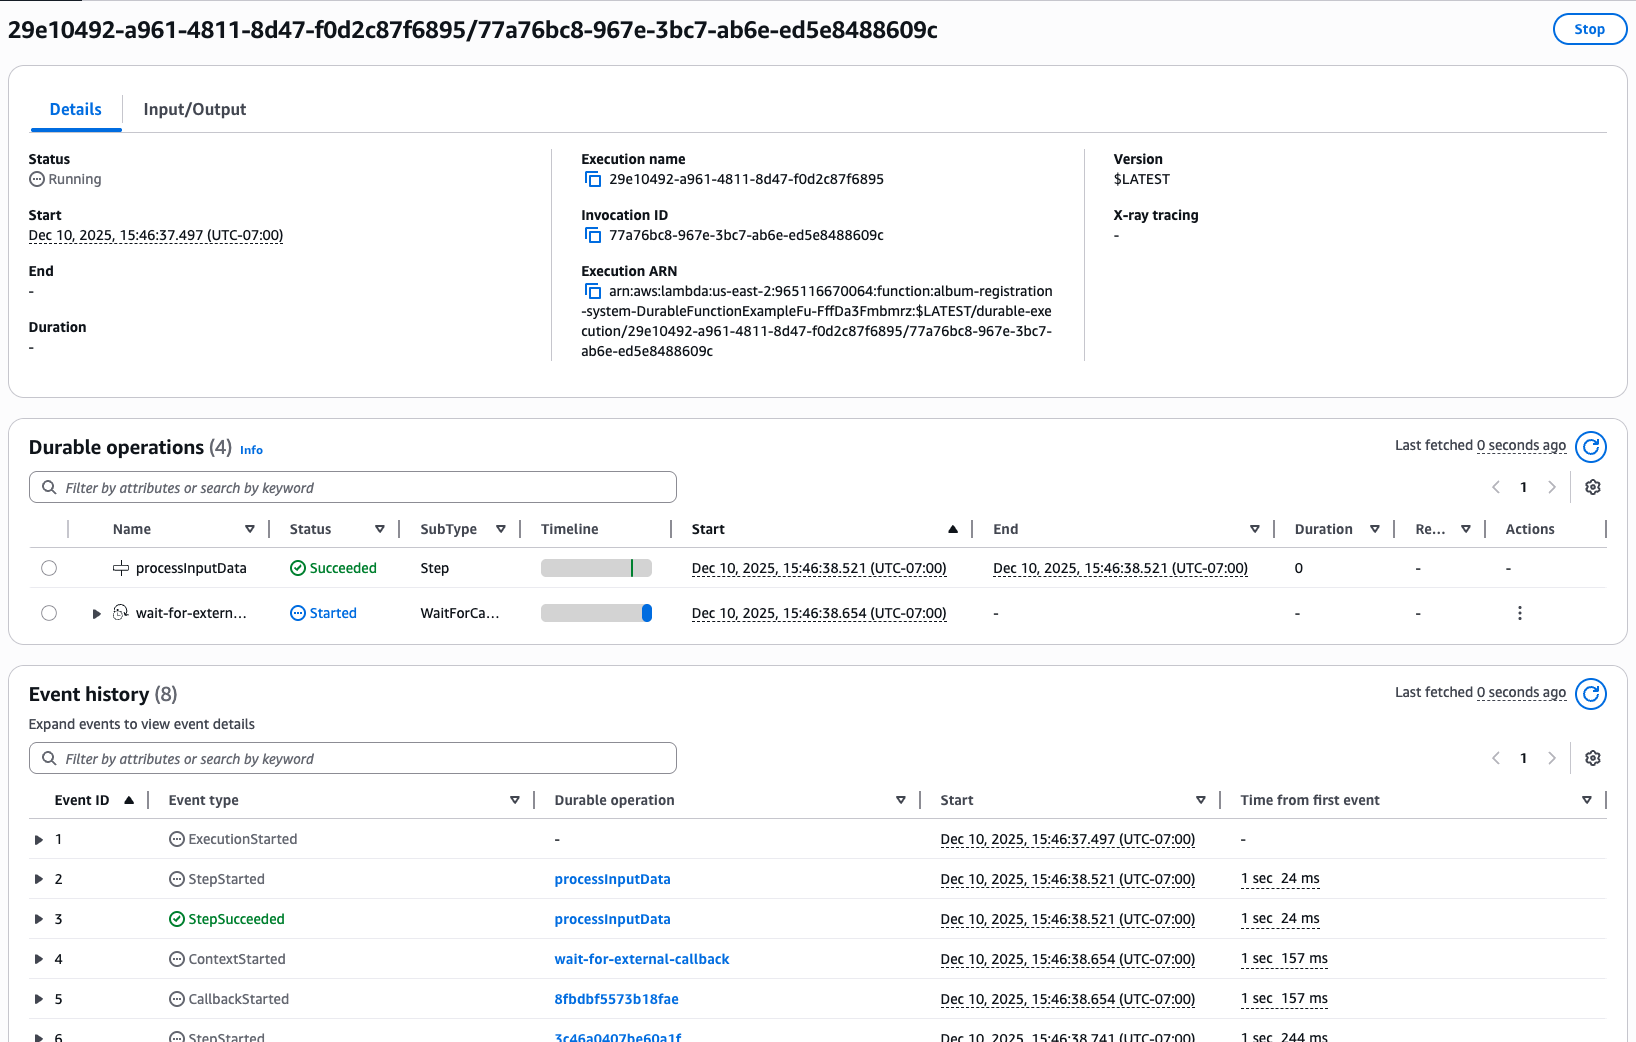This screenshot has width=1636, height=1042.
Task: Open Durable operations table settings gear
Action: [1593, 487]
